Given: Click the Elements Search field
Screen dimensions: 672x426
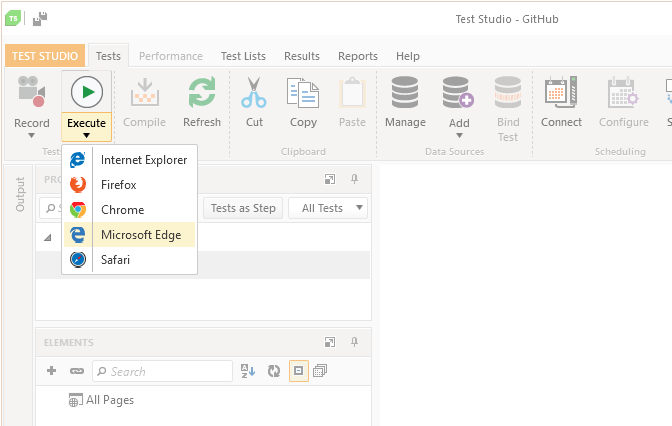Looking at the screenshot, I should pyautogui.click(x=162, y=371).
